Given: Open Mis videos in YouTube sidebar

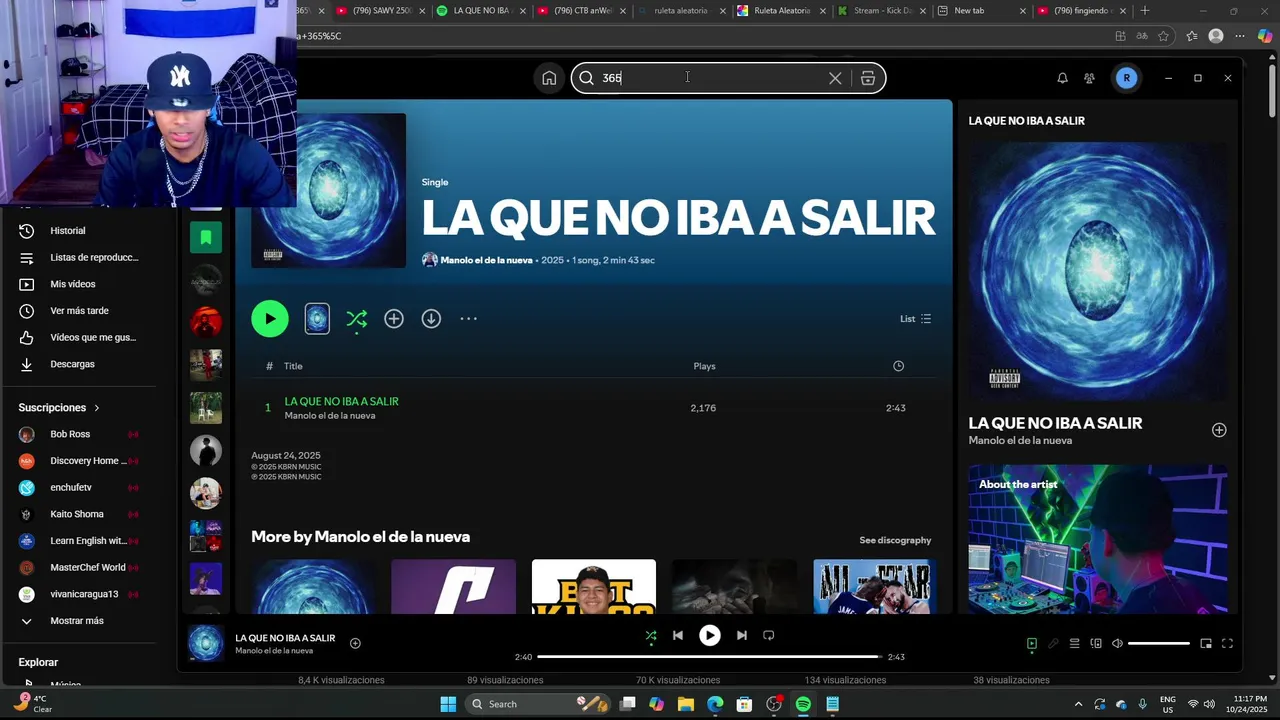Looking at the screenshot, I should coord(73,284).
